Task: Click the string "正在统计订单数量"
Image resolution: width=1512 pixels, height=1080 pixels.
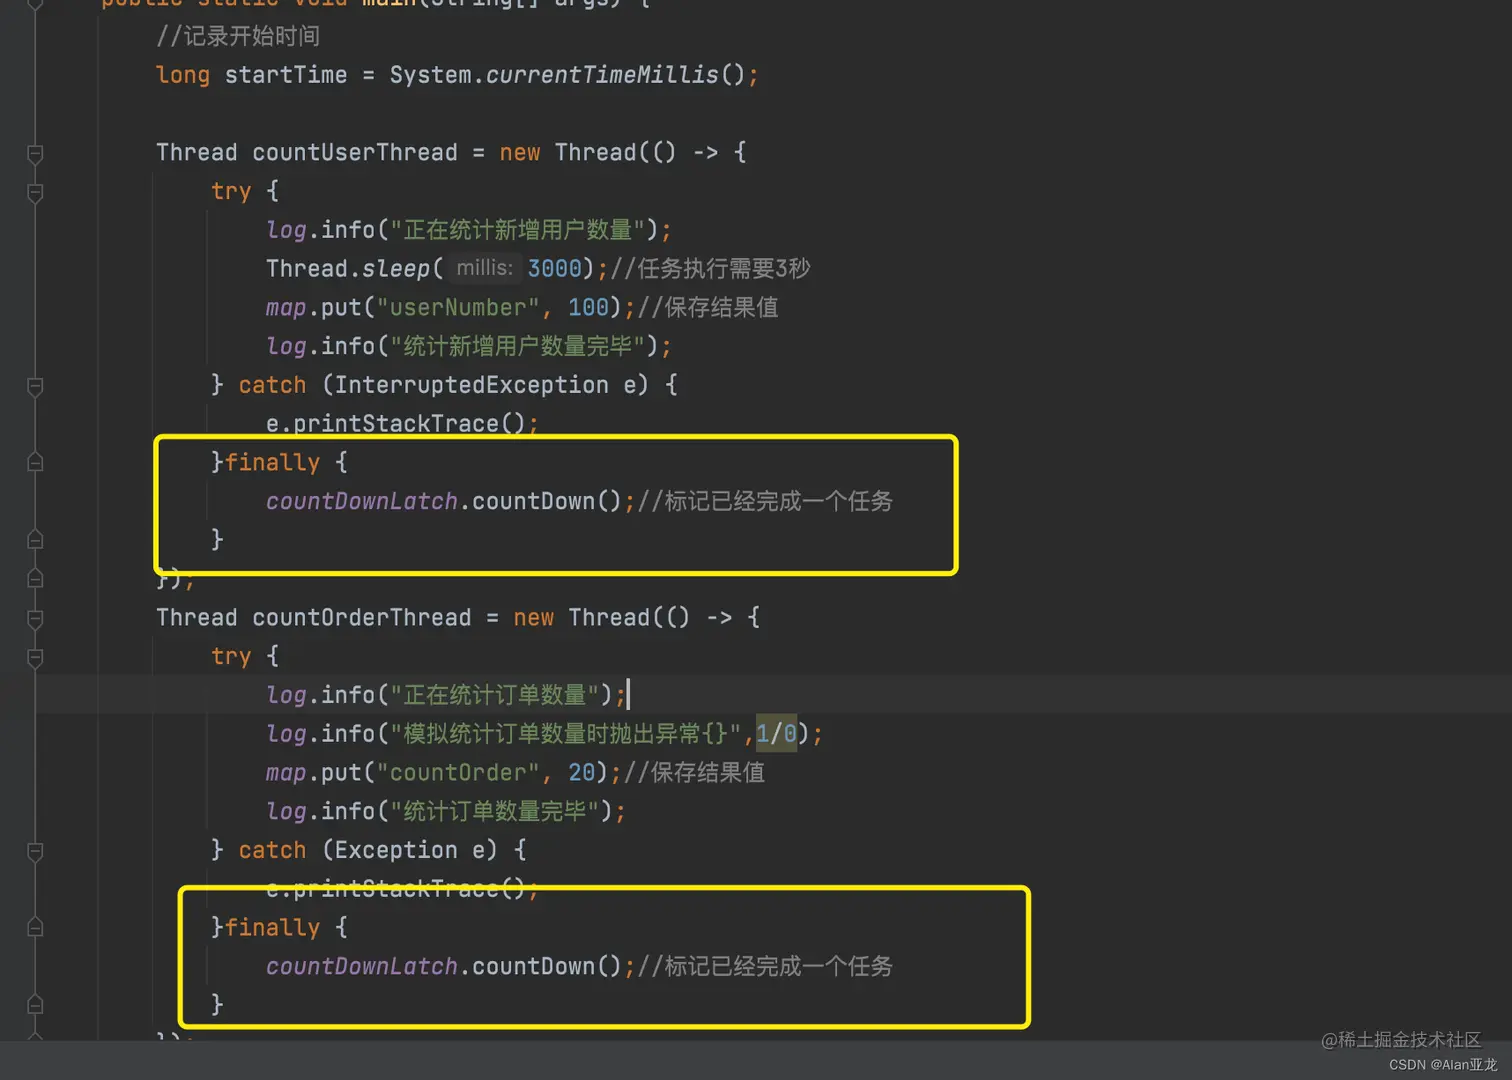Action: point(495,695)
